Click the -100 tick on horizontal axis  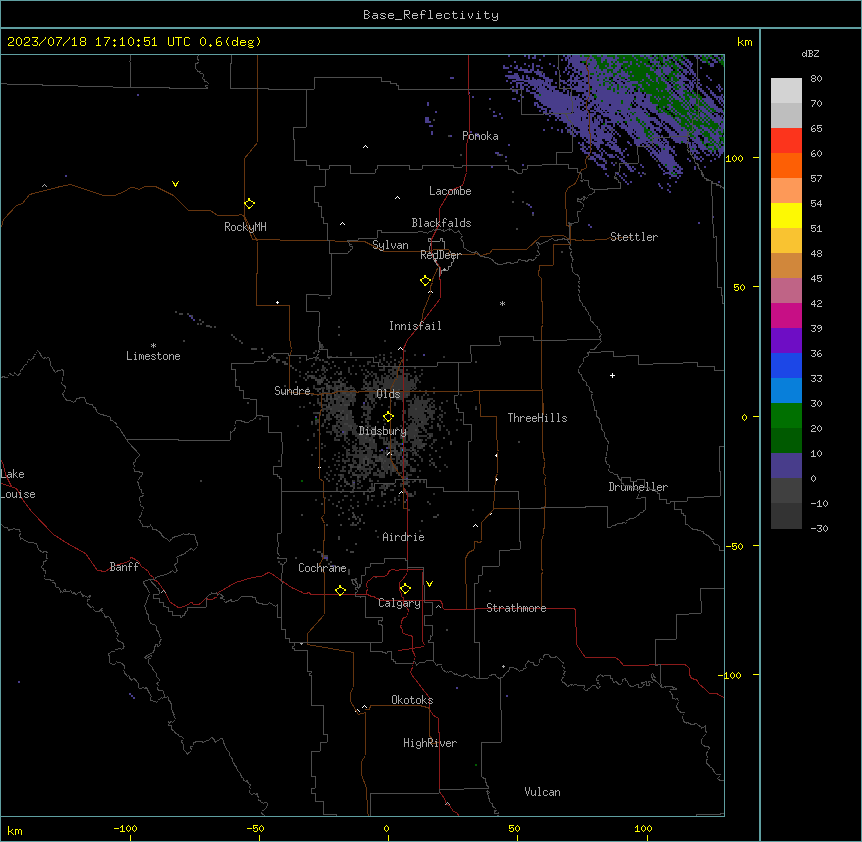(x=125, y=828)
